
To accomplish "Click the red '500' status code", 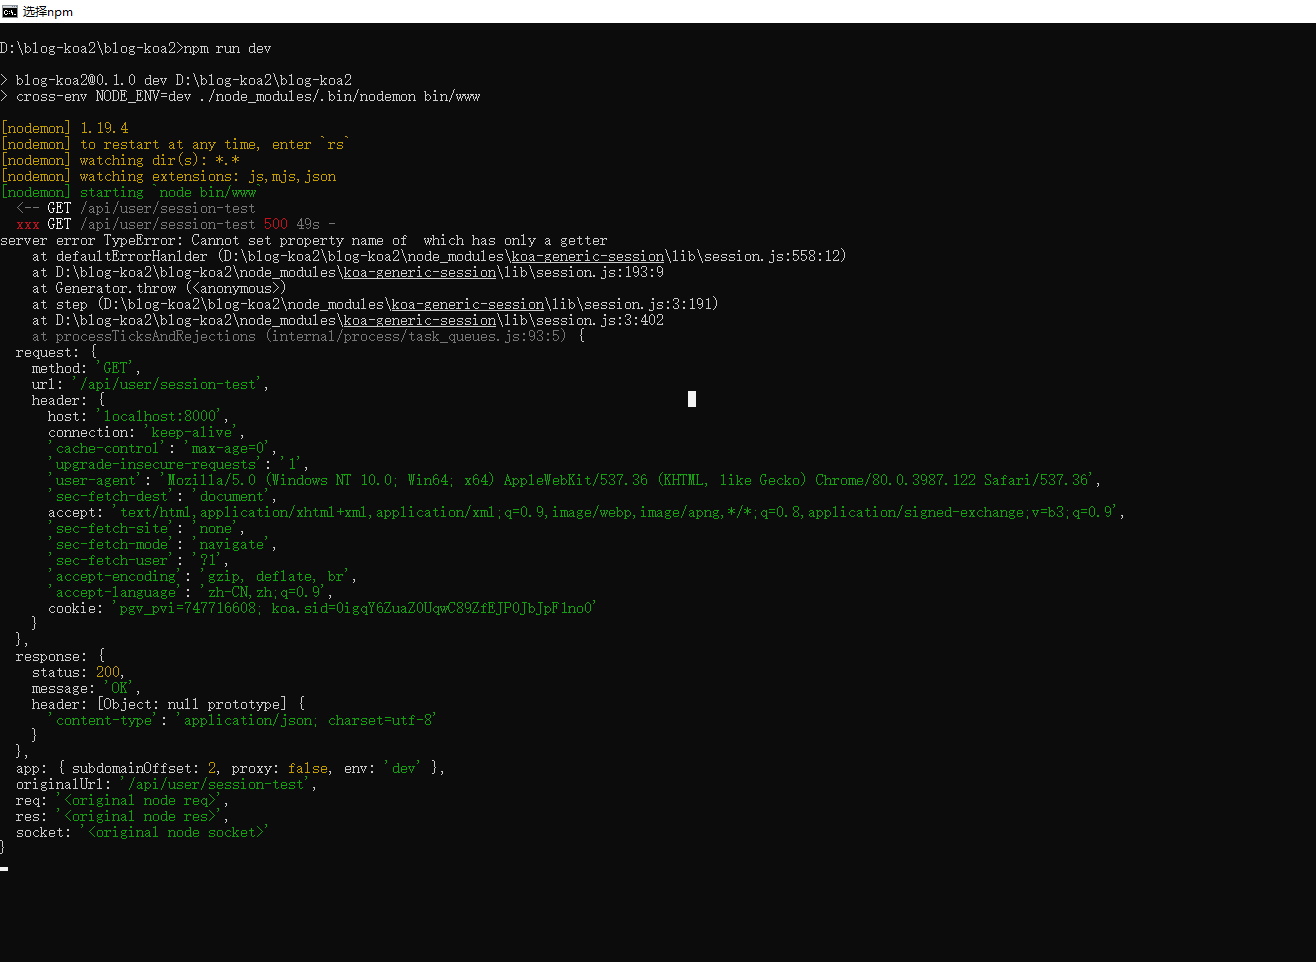I will [276, 224].
